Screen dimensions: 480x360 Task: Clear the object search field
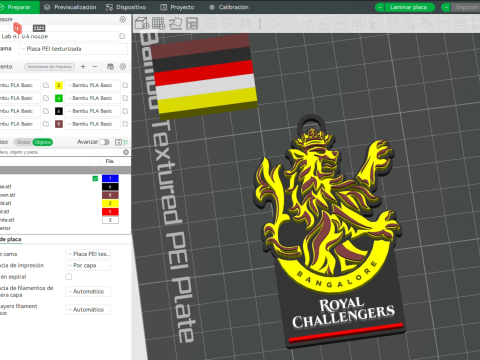(126, 152)
